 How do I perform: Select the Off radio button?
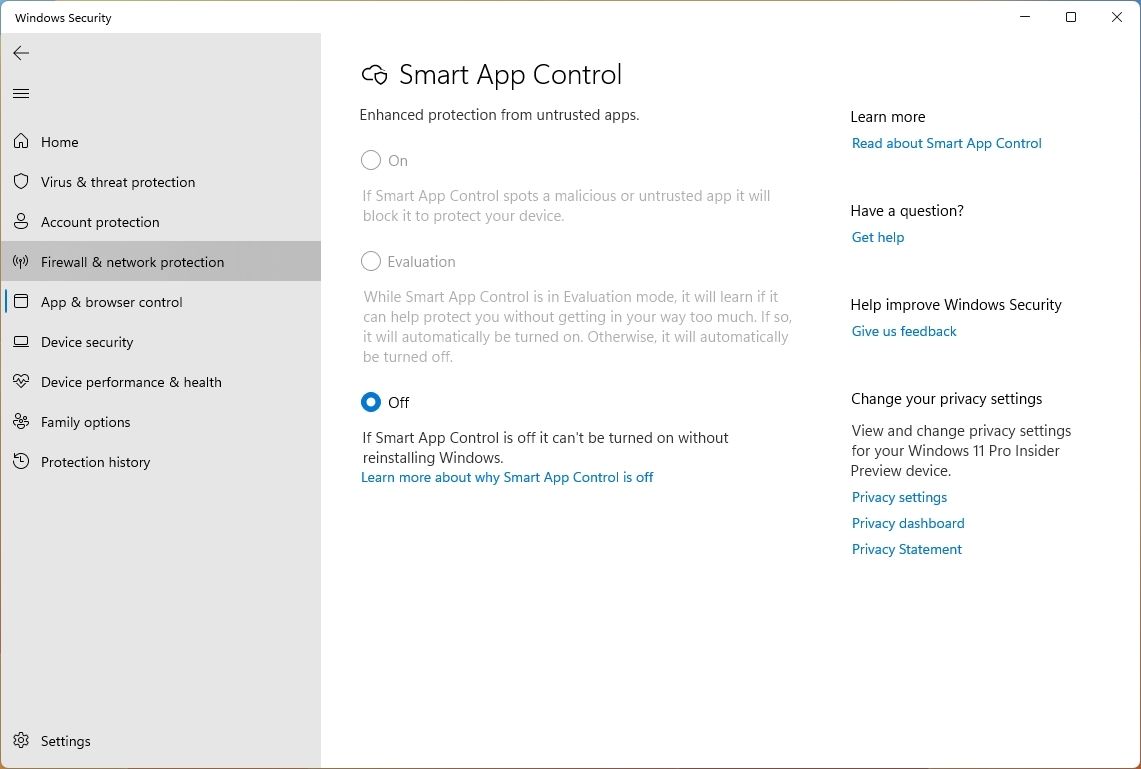371,402
